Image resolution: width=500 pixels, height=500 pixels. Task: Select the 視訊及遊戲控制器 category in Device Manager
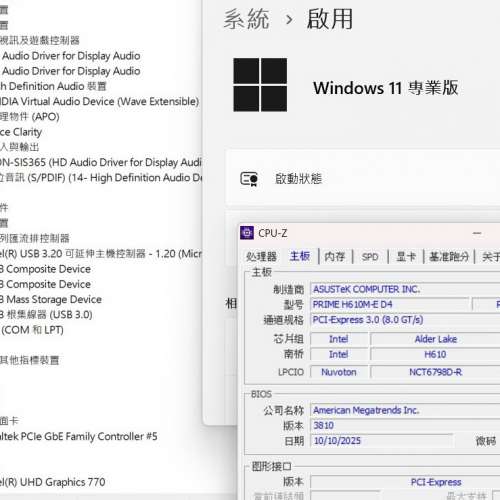(x=40, y=40)
